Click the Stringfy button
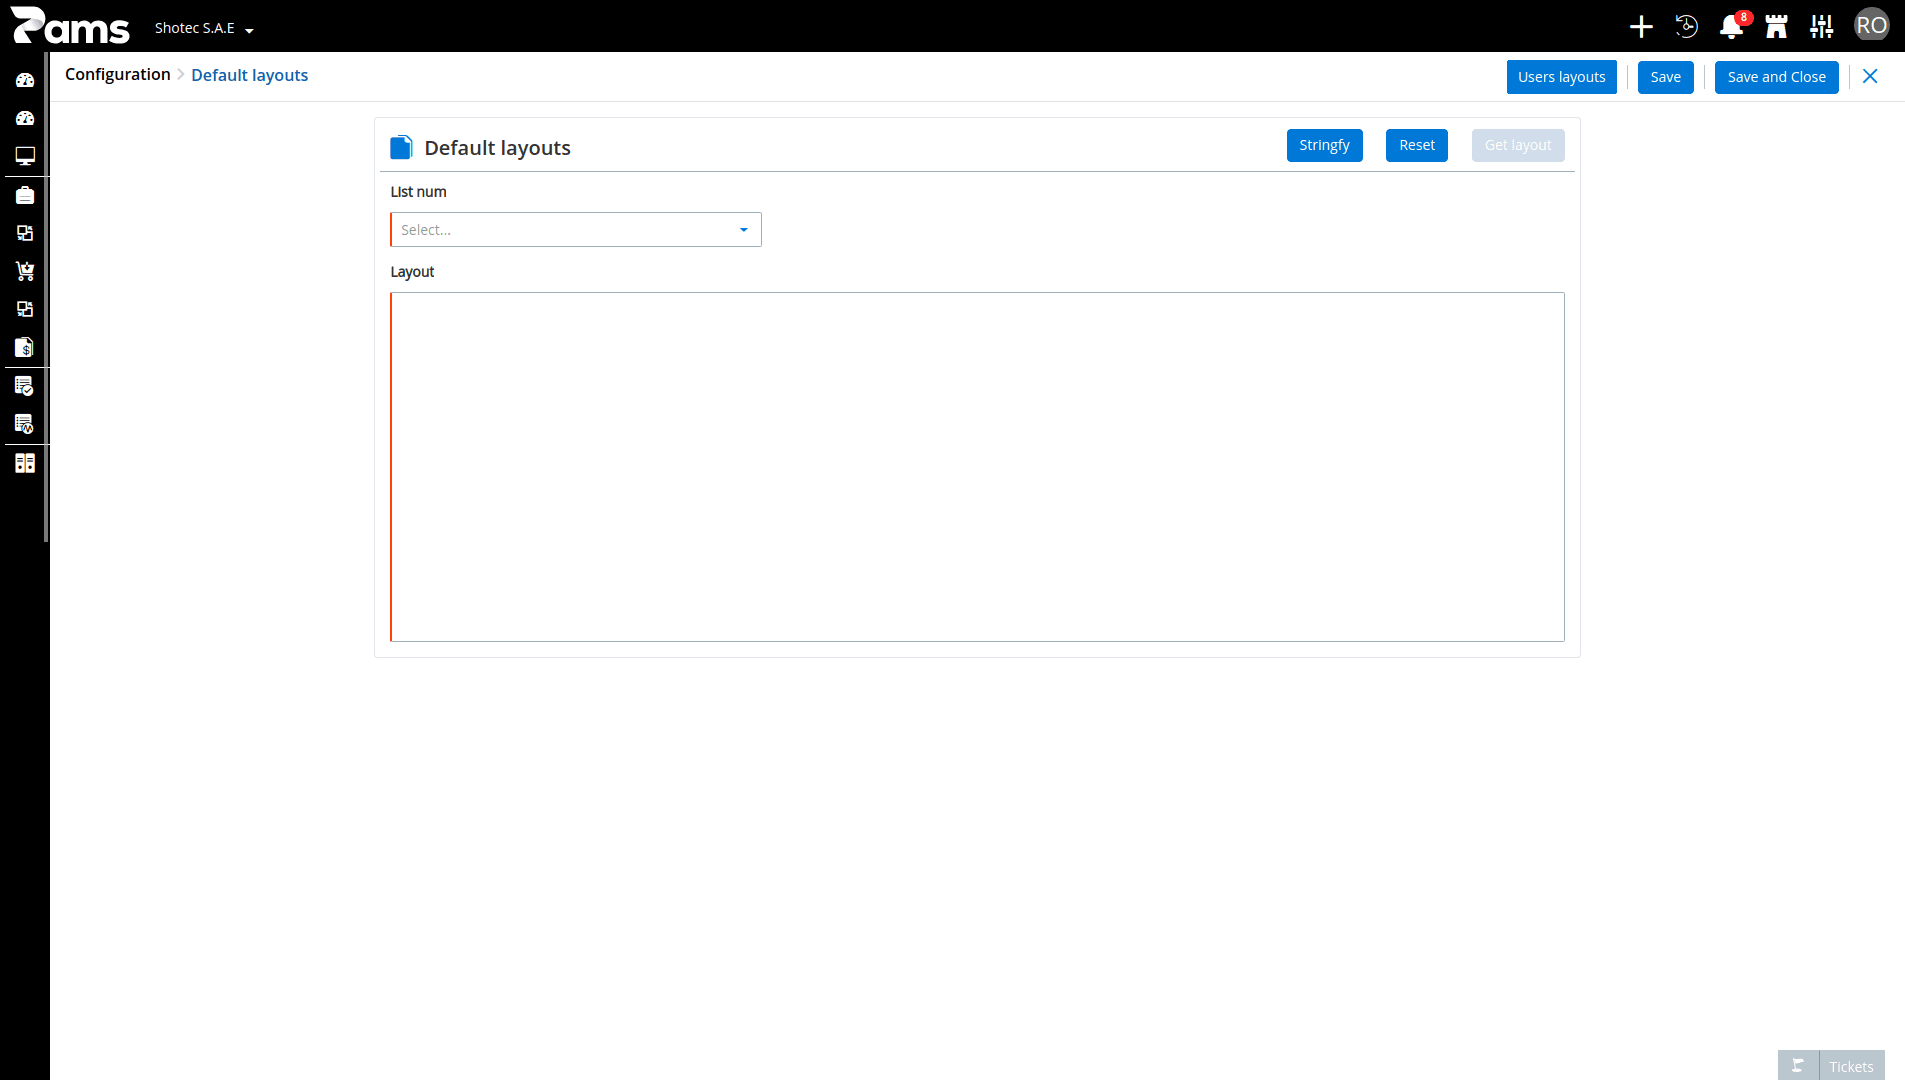This screenshot has width=1905, height=1080. [1324, 145]
